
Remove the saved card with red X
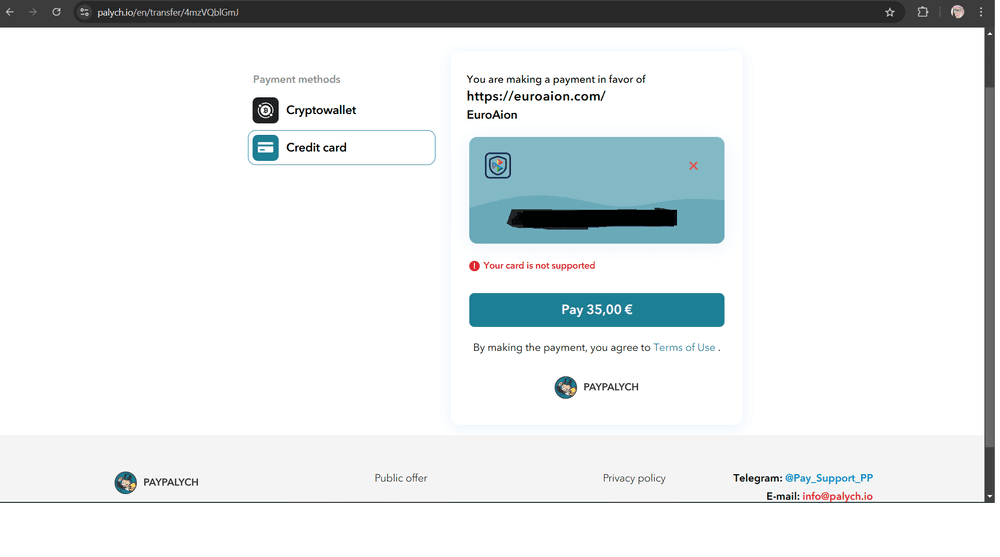tap(693, 166)
